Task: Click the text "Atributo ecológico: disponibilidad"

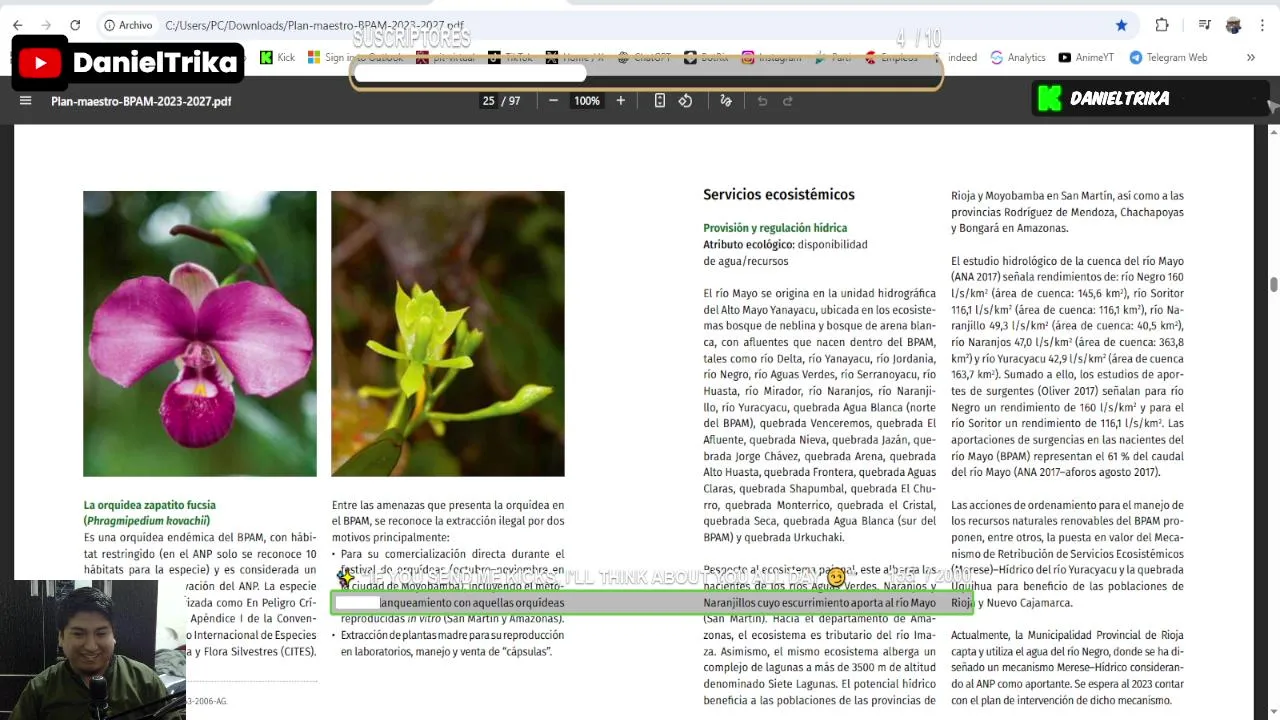Action: 785,244
